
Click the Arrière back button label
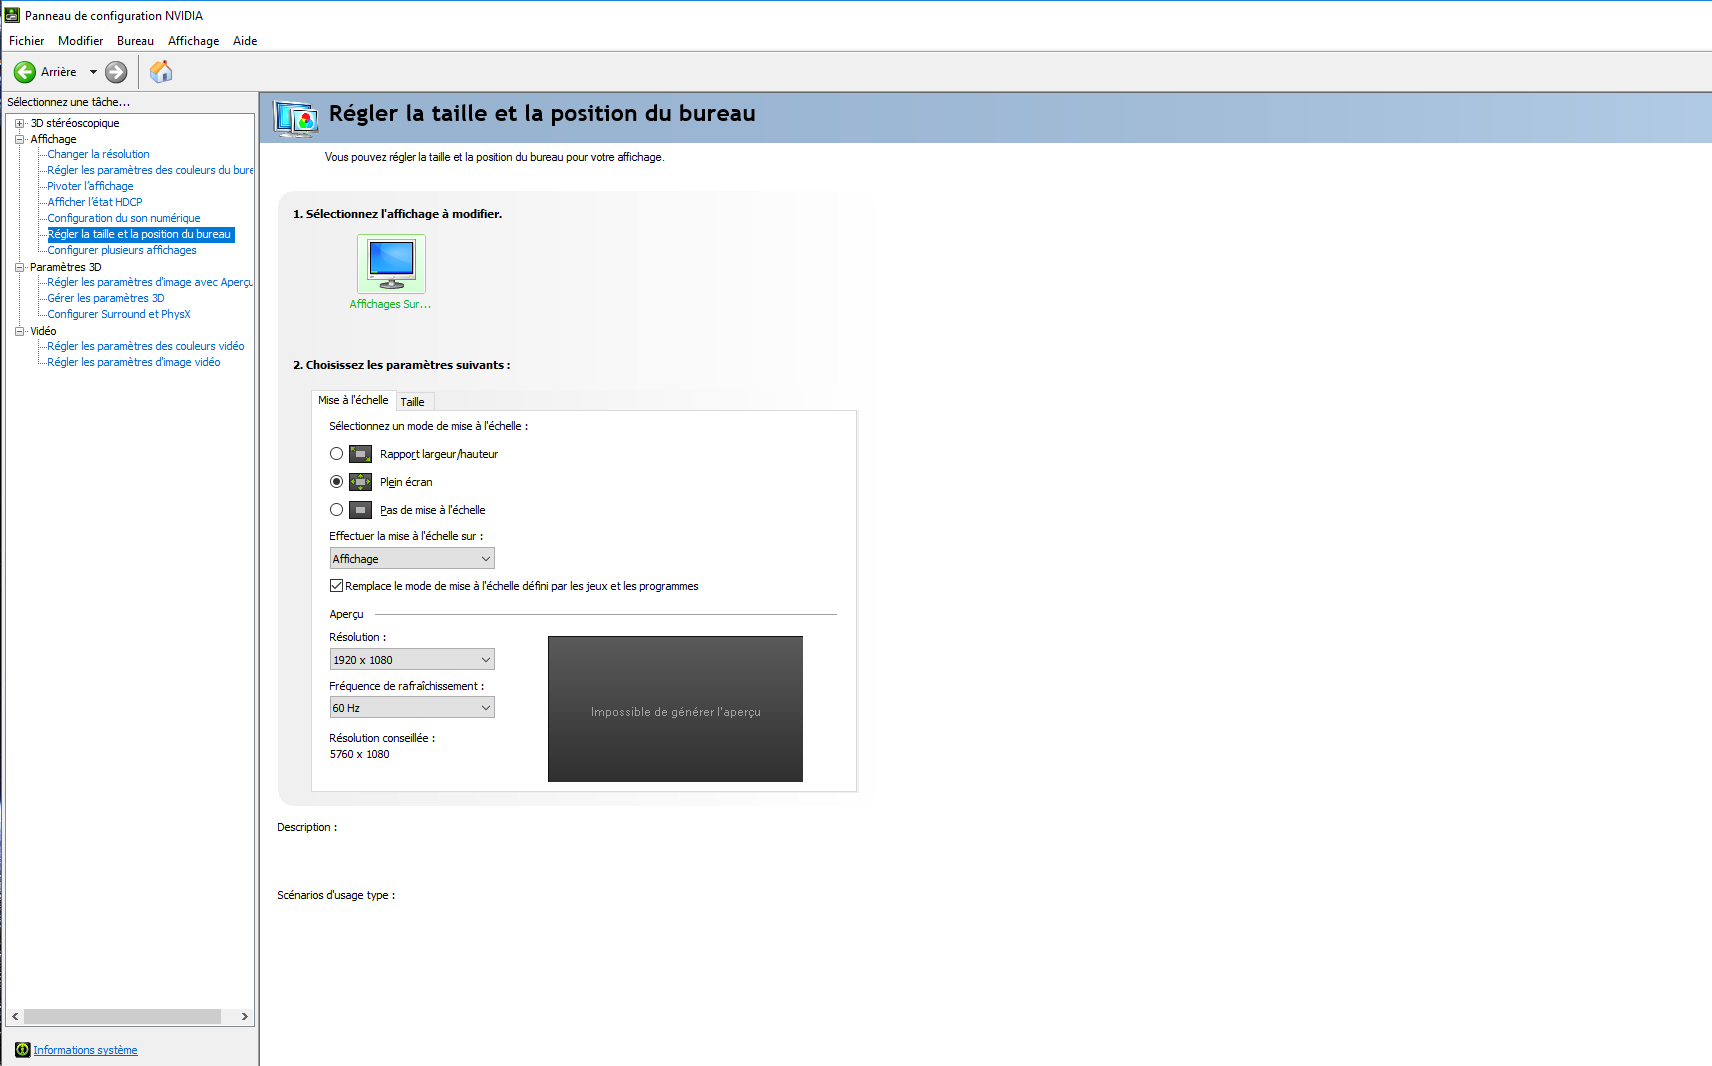pos(58,72)
